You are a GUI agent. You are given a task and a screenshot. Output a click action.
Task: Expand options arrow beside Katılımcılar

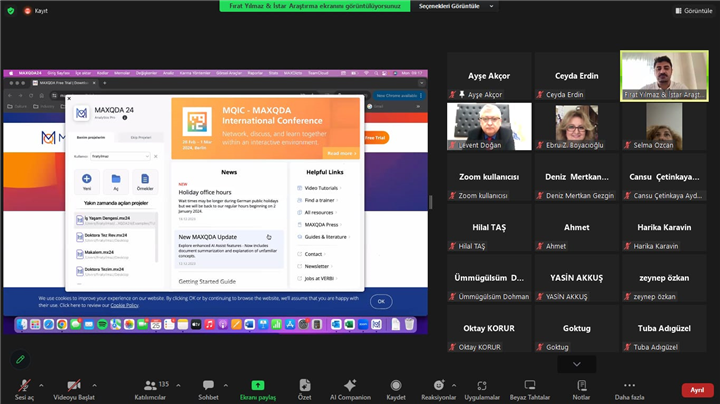pos(178,385)
